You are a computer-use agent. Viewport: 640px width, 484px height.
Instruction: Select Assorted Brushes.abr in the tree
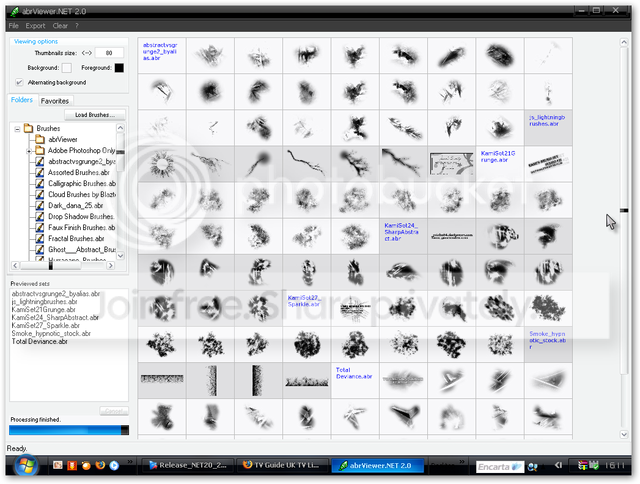pos(79,173)
